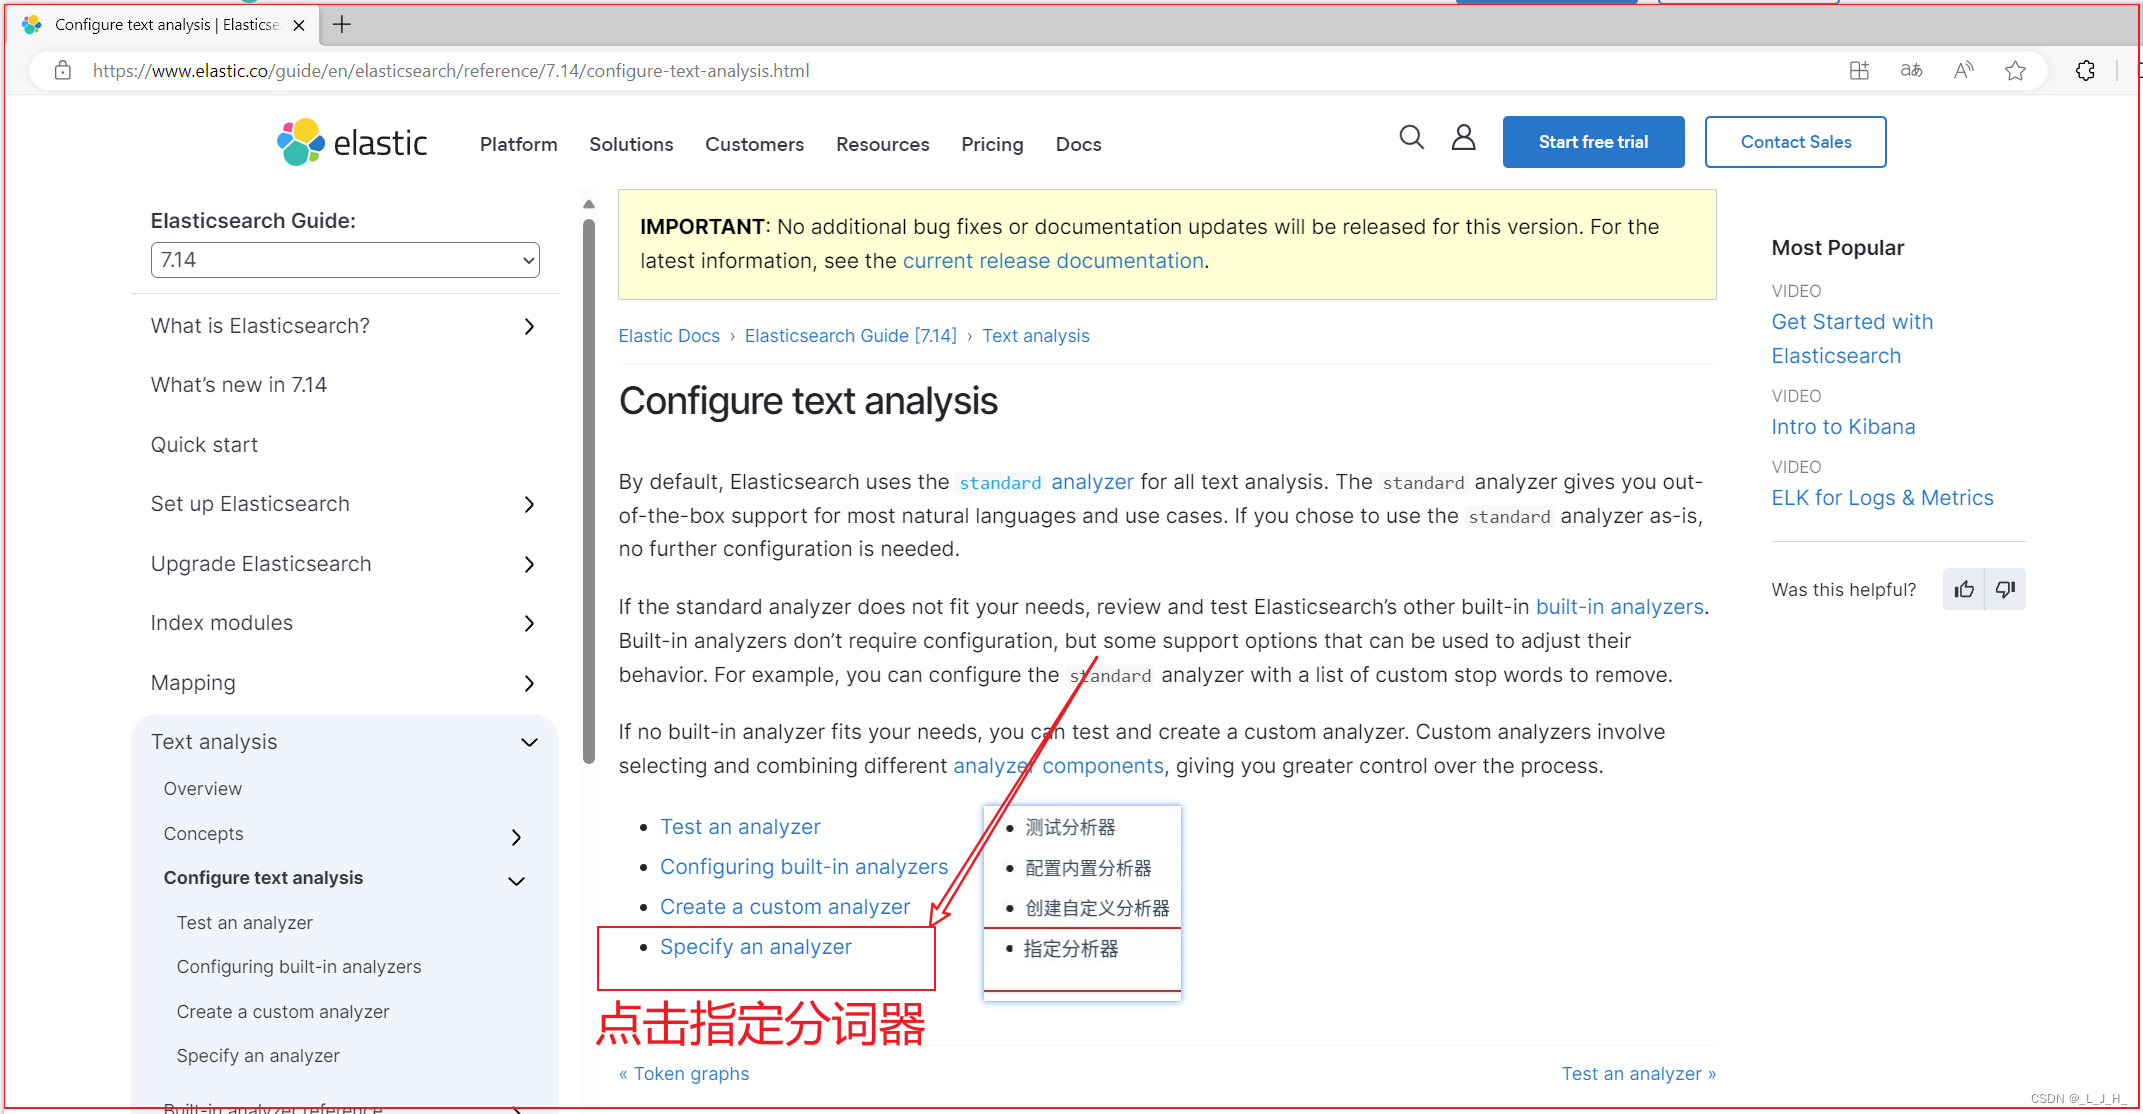2143x1114 pixels.
Task: Expand Index modules section
Action: pos(529,624)
